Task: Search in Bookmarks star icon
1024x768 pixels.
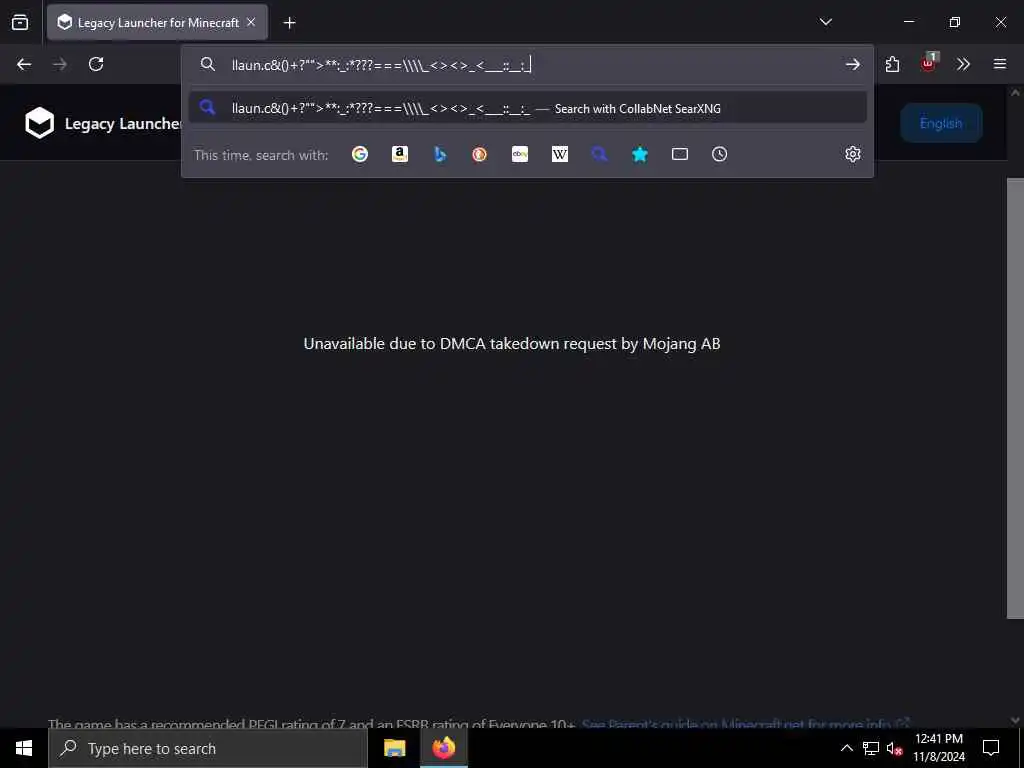Action: (x=640, y=154)
